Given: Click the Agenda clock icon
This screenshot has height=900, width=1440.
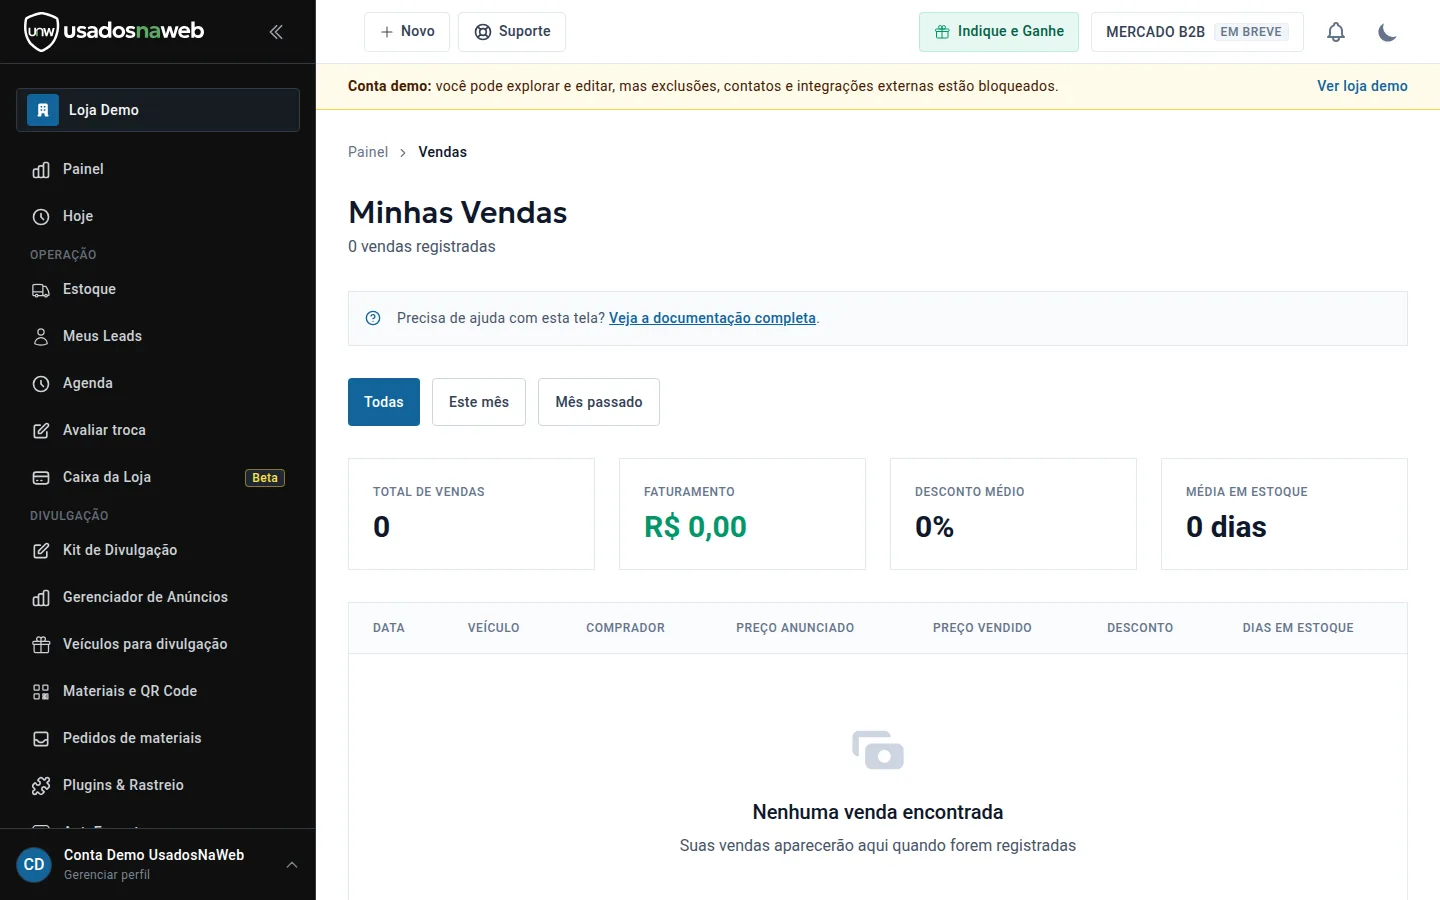Looking at the screenshot, I should [x=41, y=384].
